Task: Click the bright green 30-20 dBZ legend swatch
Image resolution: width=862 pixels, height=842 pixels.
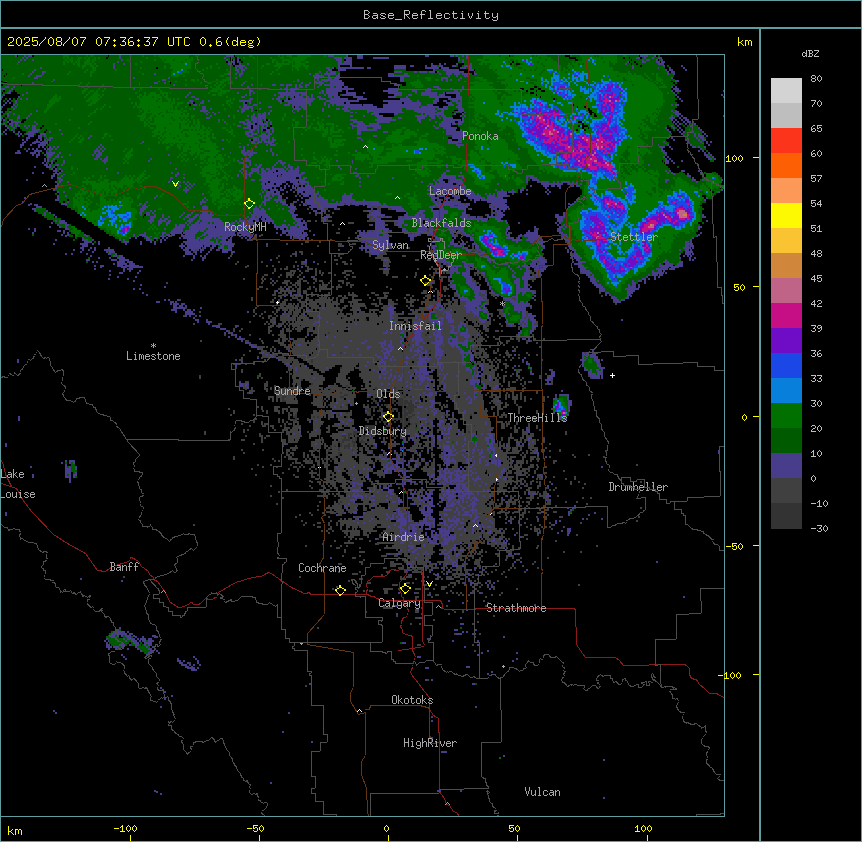Action: pos(786,416)
